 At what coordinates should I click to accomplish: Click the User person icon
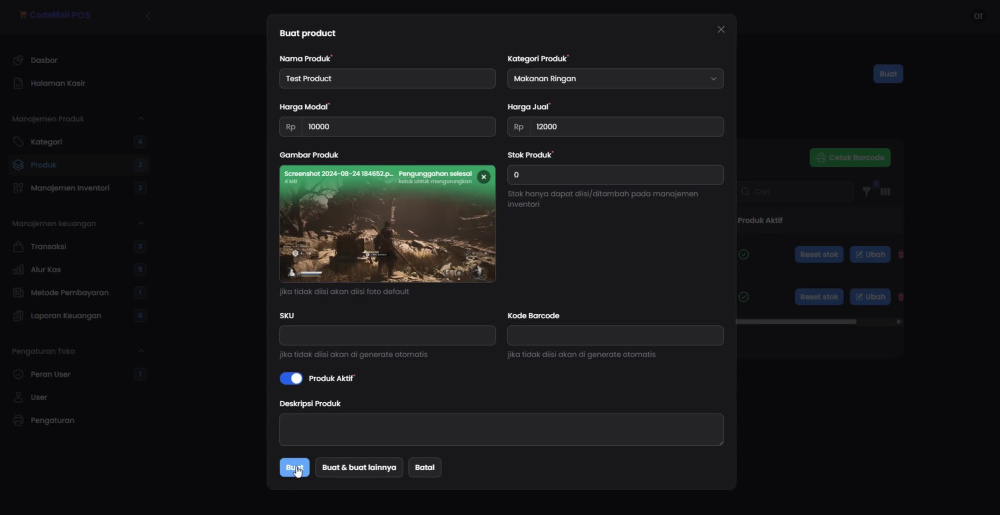coord(18,396)
